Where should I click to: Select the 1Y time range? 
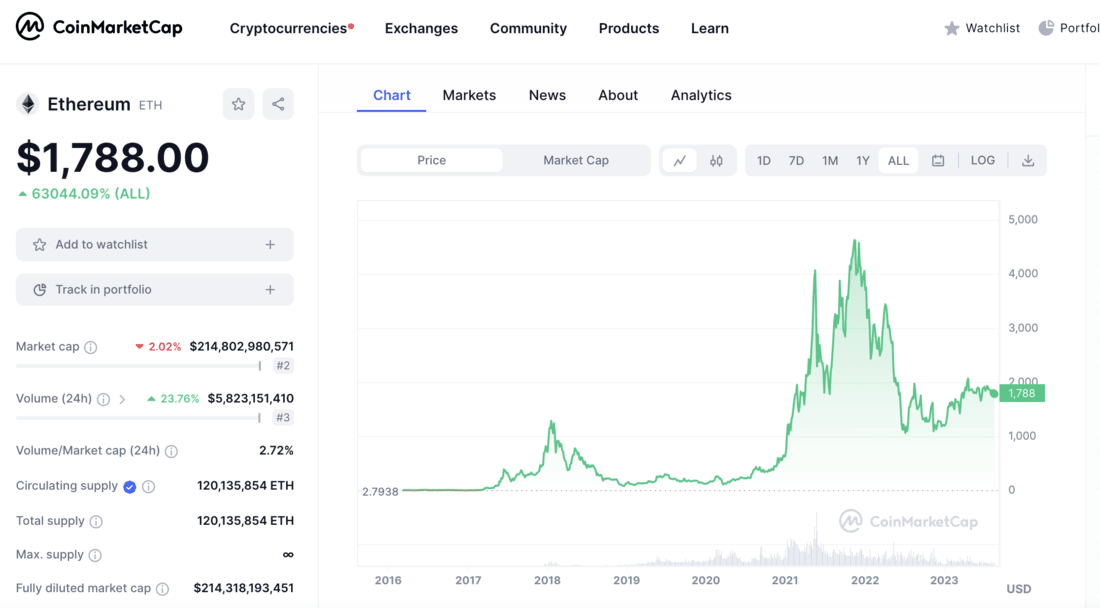point(863,161)
